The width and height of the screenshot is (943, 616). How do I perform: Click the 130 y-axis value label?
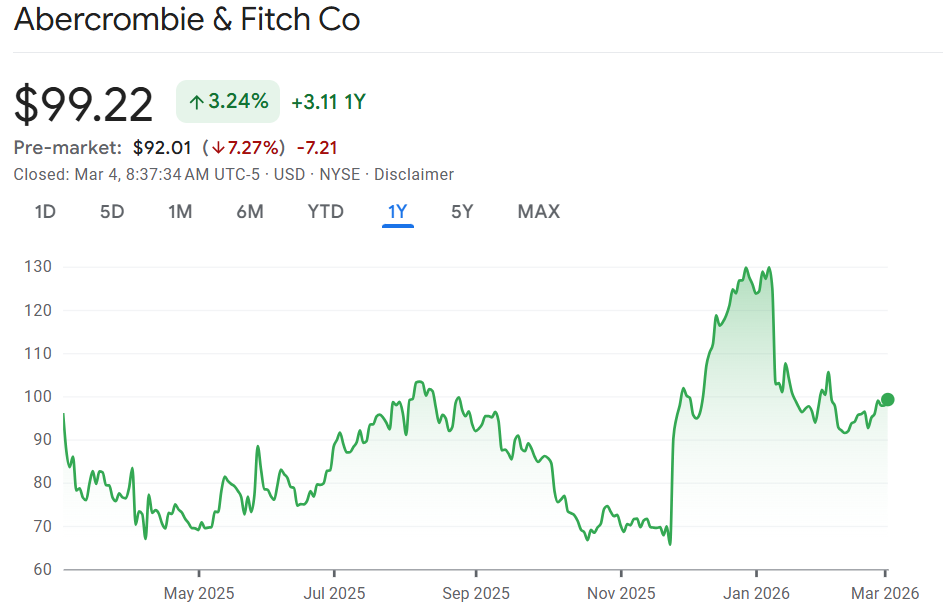(40, 267)
